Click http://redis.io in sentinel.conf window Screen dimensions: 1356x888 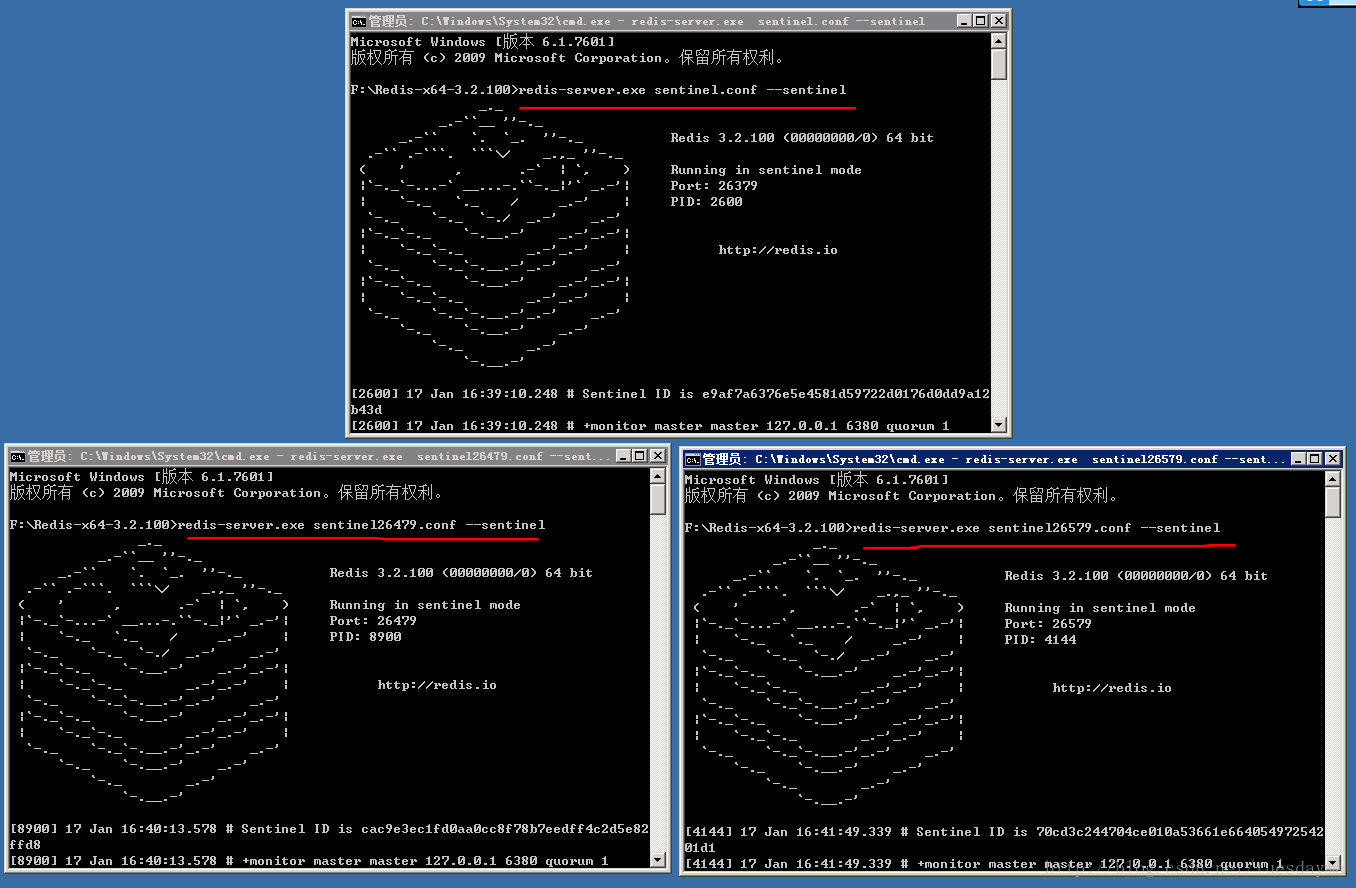click(x=778, y=250)
